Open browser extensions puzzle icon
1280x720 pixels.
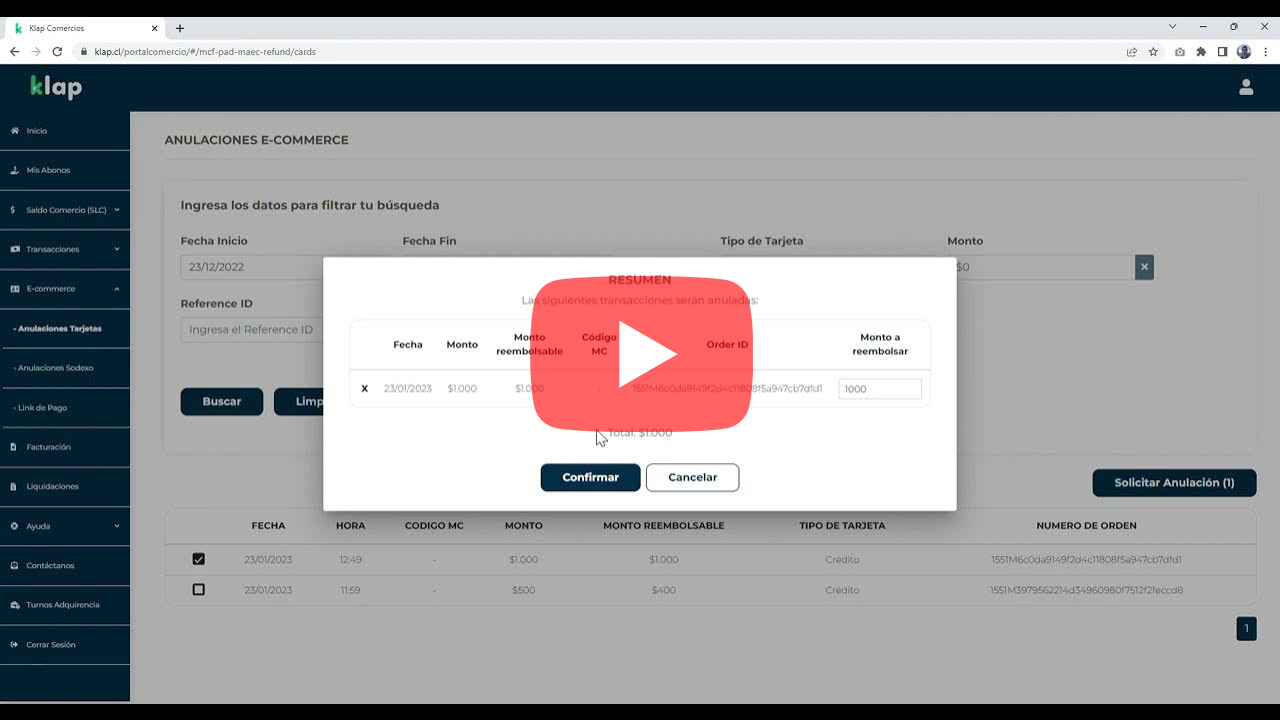click(x=1201, y=52)
